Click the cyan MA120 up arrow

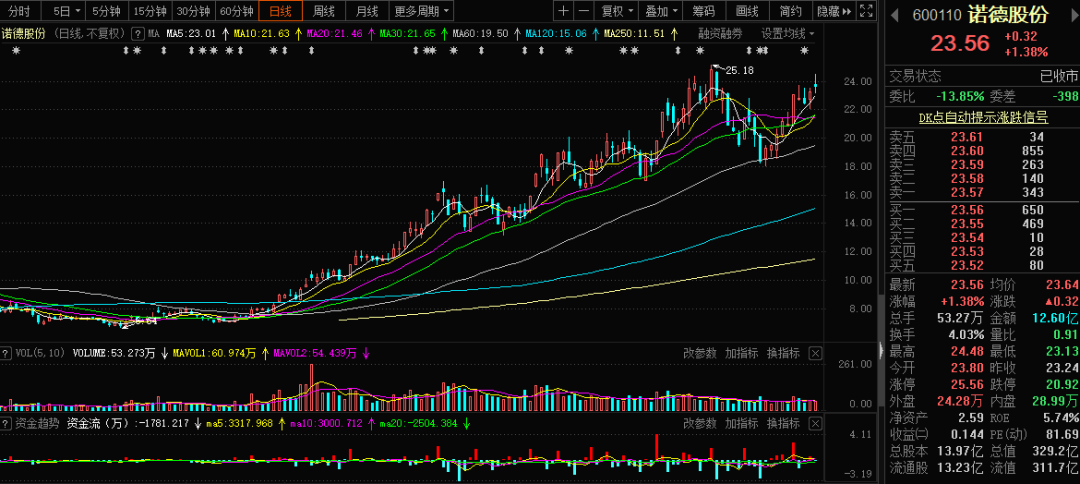(x=595, y=33)
